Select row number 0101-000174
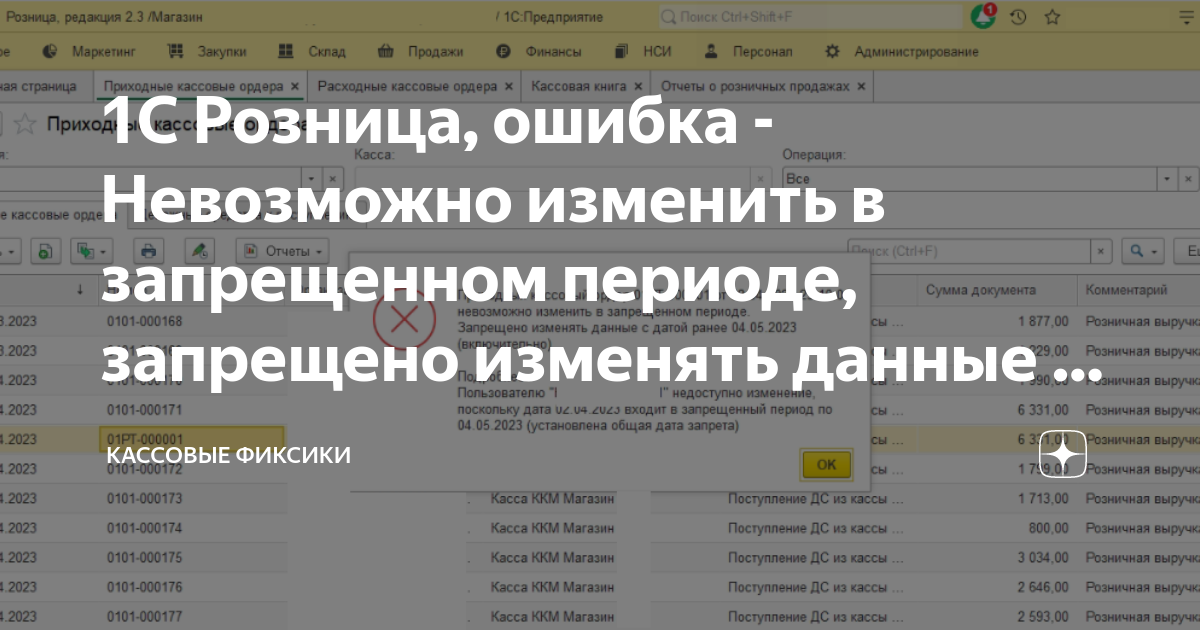Image resolution: width=1200 pixels, height=630 pixels. point(145,527)
